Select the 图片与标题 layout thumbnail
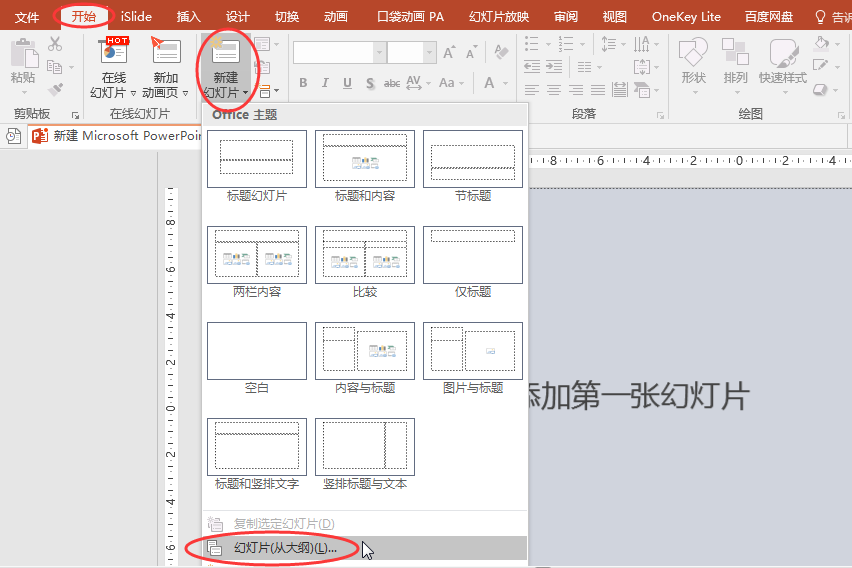 [x=473, y=351]
